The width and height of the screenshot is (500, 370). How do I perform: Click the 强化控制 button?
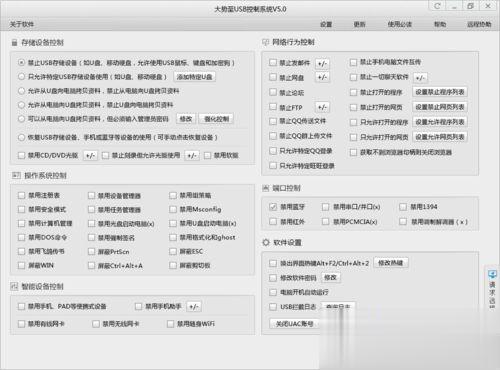[216, 119]
